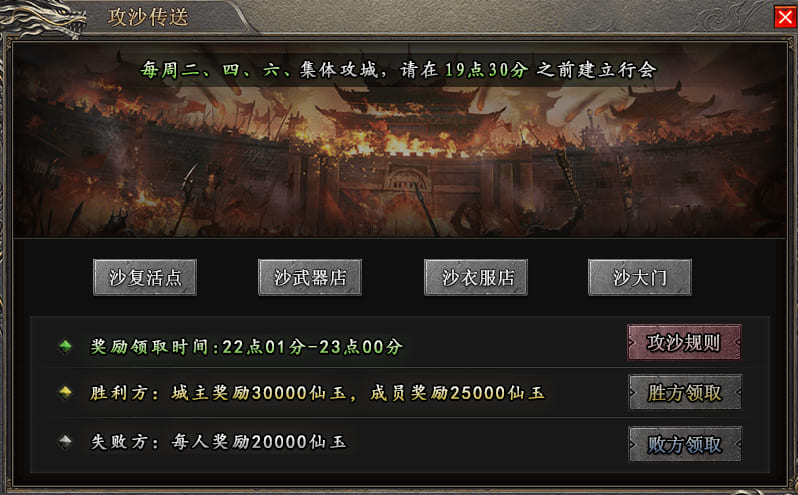Click the 成员奖励25000仙玉 text
The width and height of the screenshot is (798, 495).
457,393
